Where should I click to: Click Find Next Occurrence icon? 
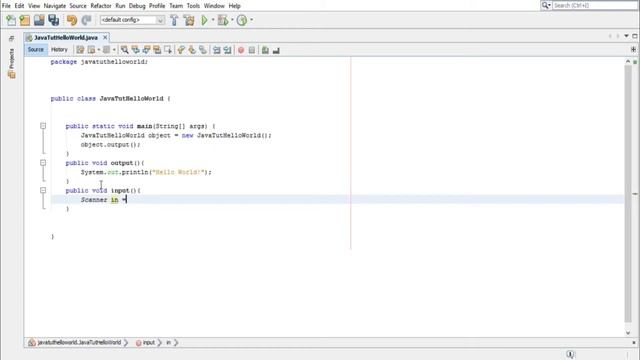[146, 50]
